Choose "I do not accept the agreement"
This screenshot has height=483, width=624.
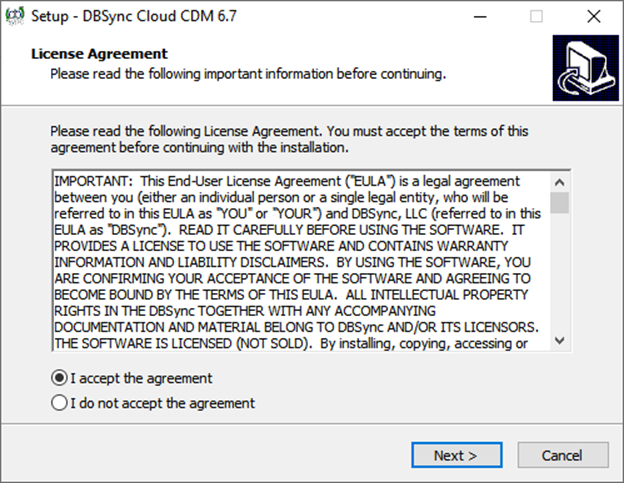(60, 403)
